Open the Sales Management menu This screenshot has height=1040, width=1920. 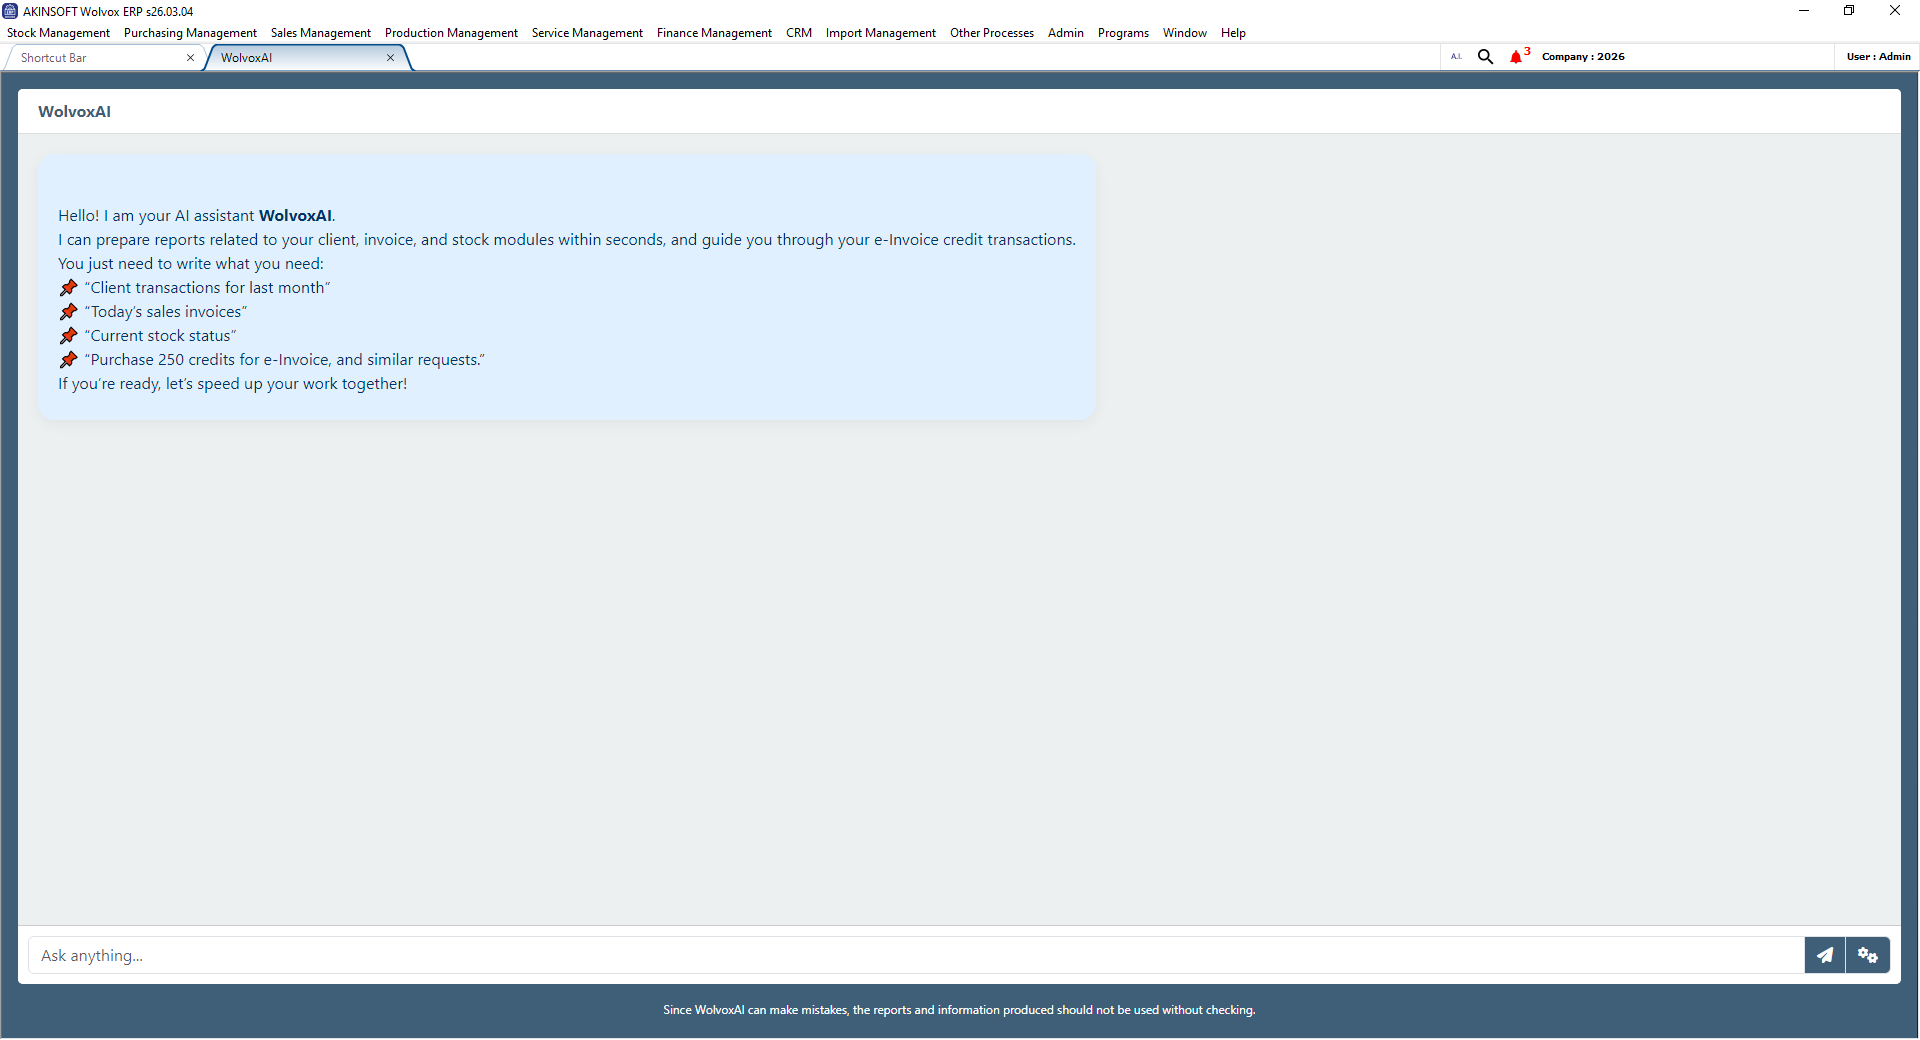[321, 33]
